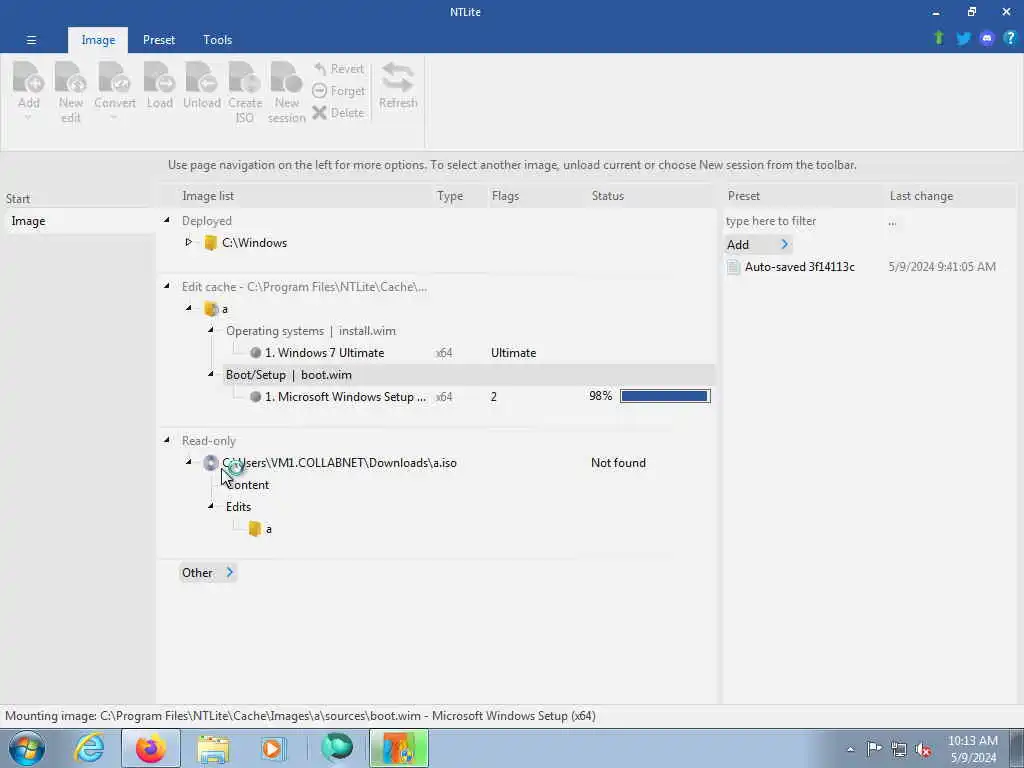Select the Content item under a.iso
Viewport: 1024px width, 768px height.
click(248, 485)
